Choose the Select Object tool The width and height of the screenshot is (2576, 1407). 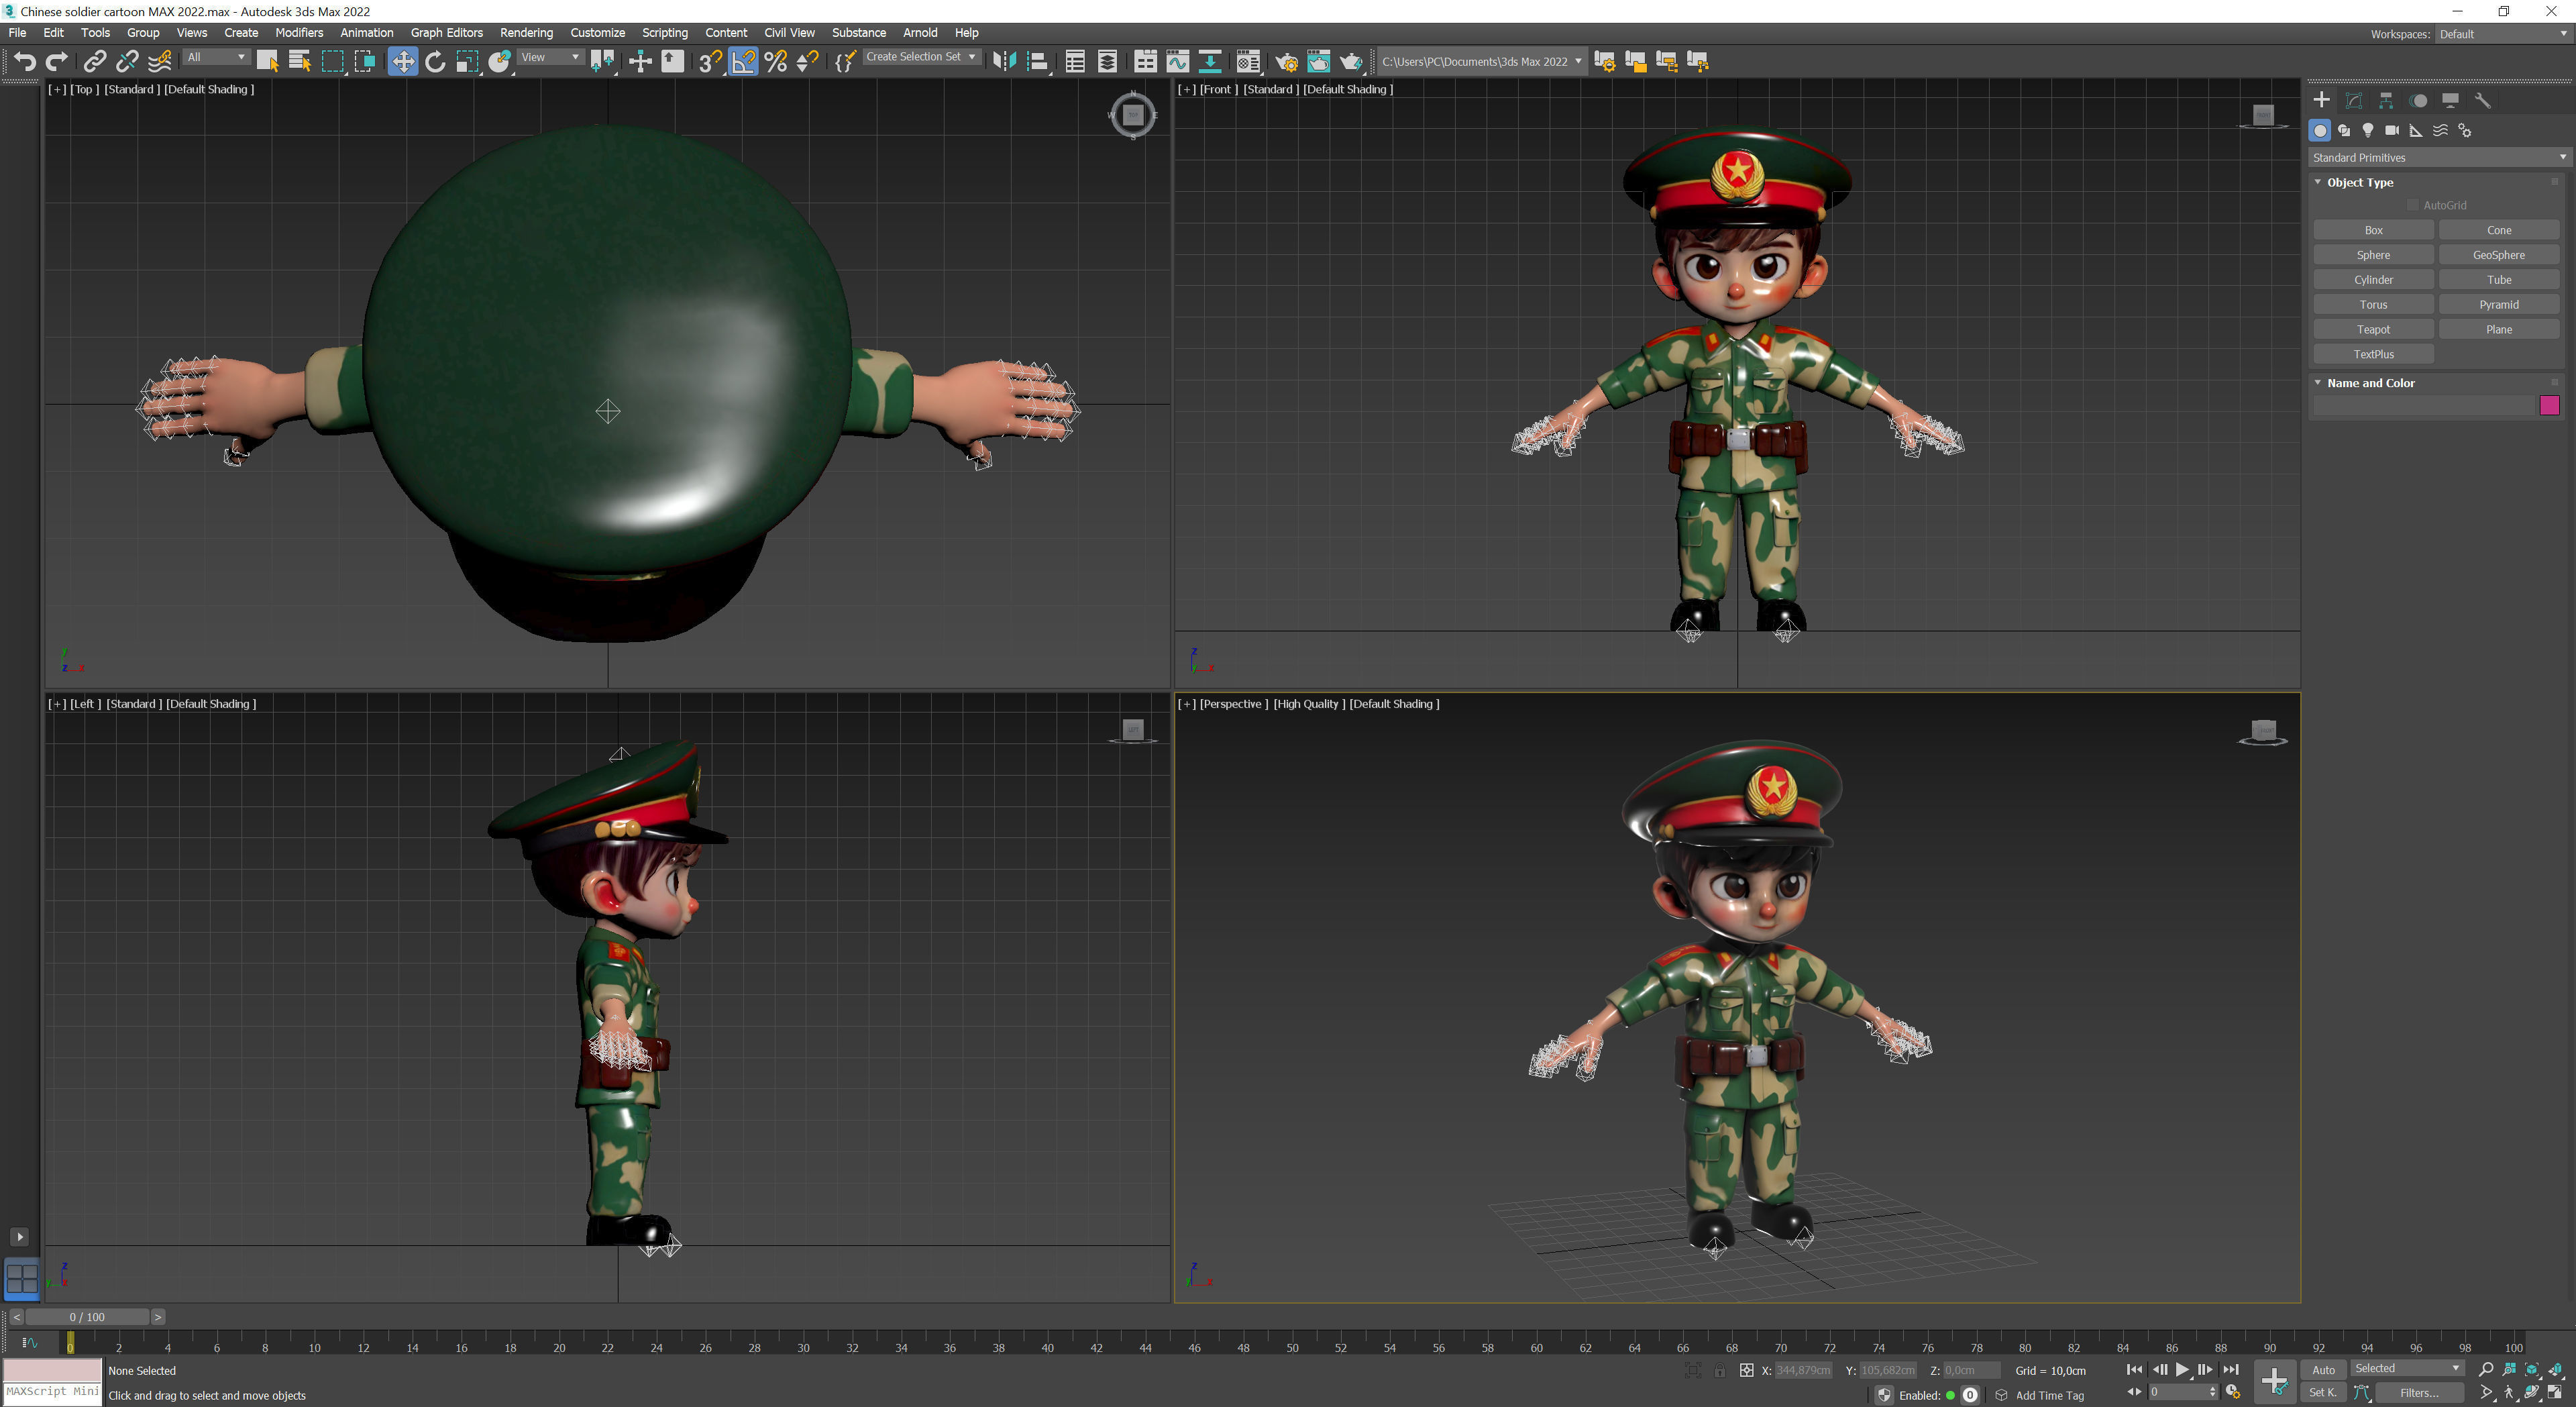tap(267, 62)
